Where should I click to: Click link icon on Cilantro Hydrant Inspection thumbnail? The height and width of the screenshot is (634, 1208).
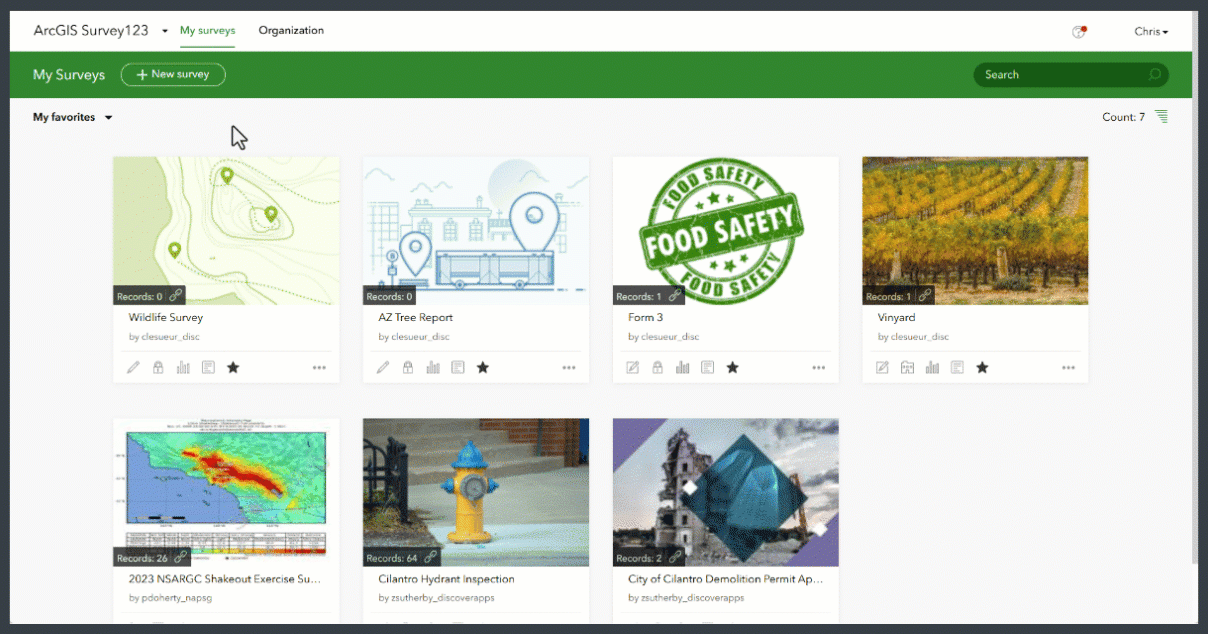(431, 558)
